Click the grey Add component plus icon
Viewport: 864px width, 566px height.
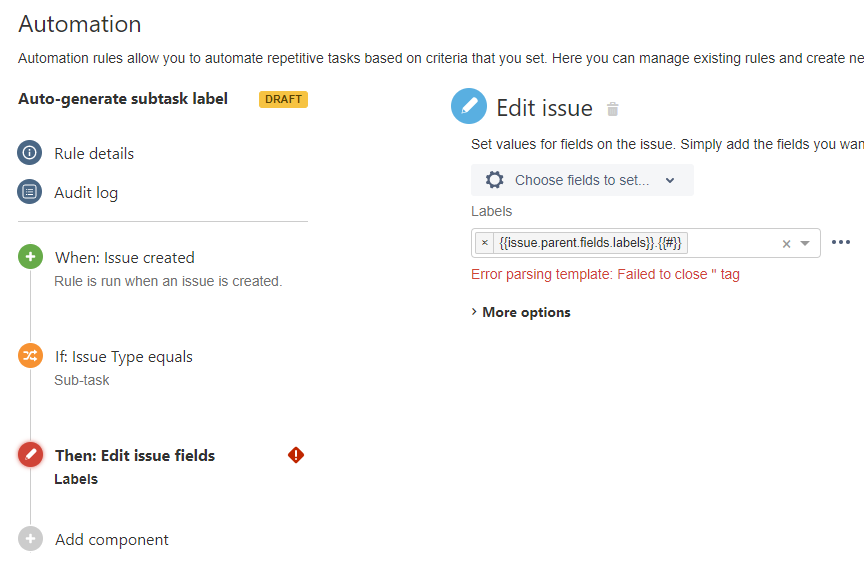[x=30, y=538]
